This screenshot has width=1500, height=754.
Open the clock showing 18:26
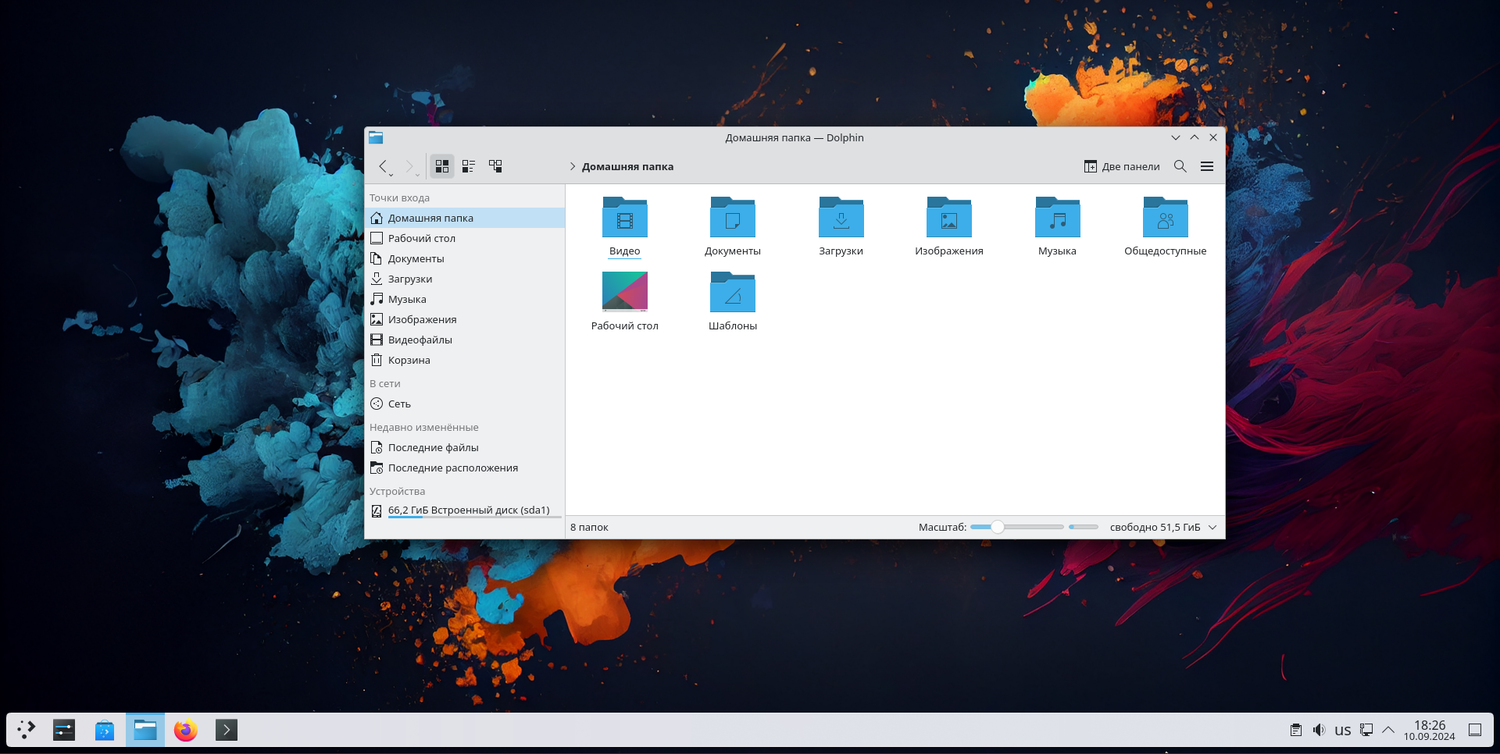(1430, 730)
